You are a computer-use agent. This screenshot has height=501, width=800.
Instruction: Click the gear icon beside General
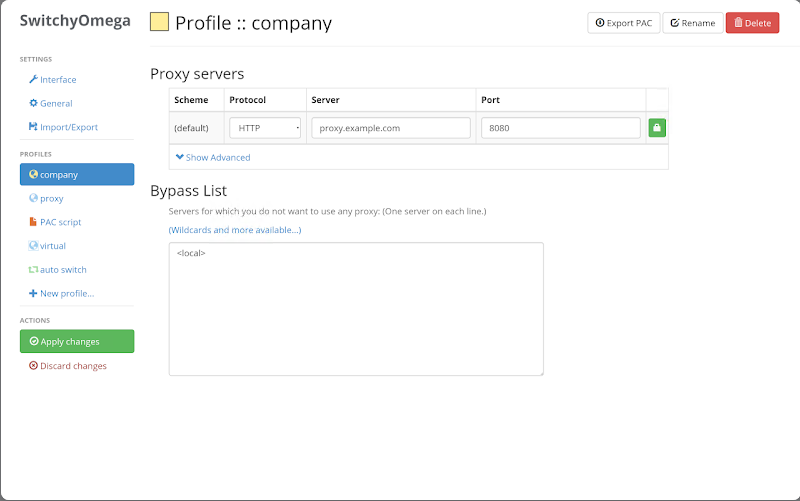coord(33,103)
